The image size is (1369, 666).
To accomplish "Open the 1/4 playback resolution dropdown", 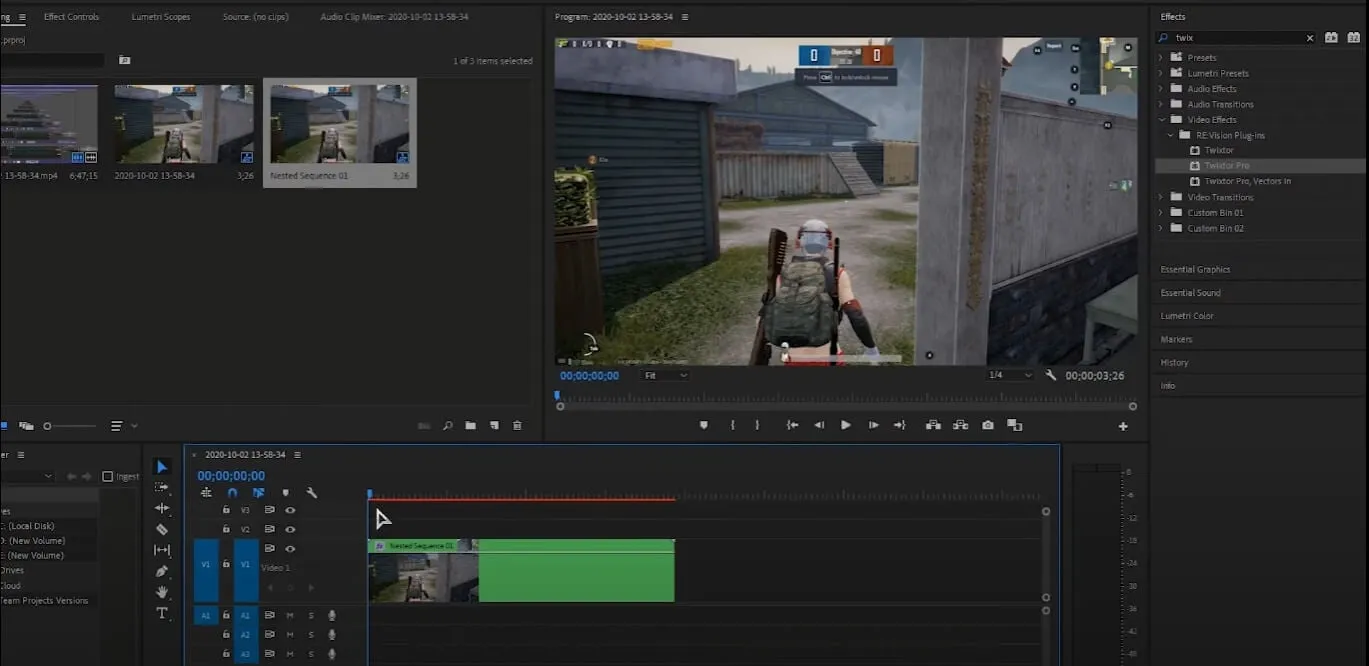I will point(1010,375).
